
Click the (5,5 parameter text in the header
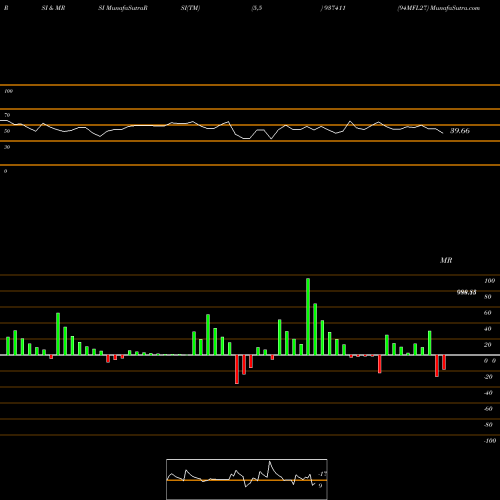click(x=257, y=8)
